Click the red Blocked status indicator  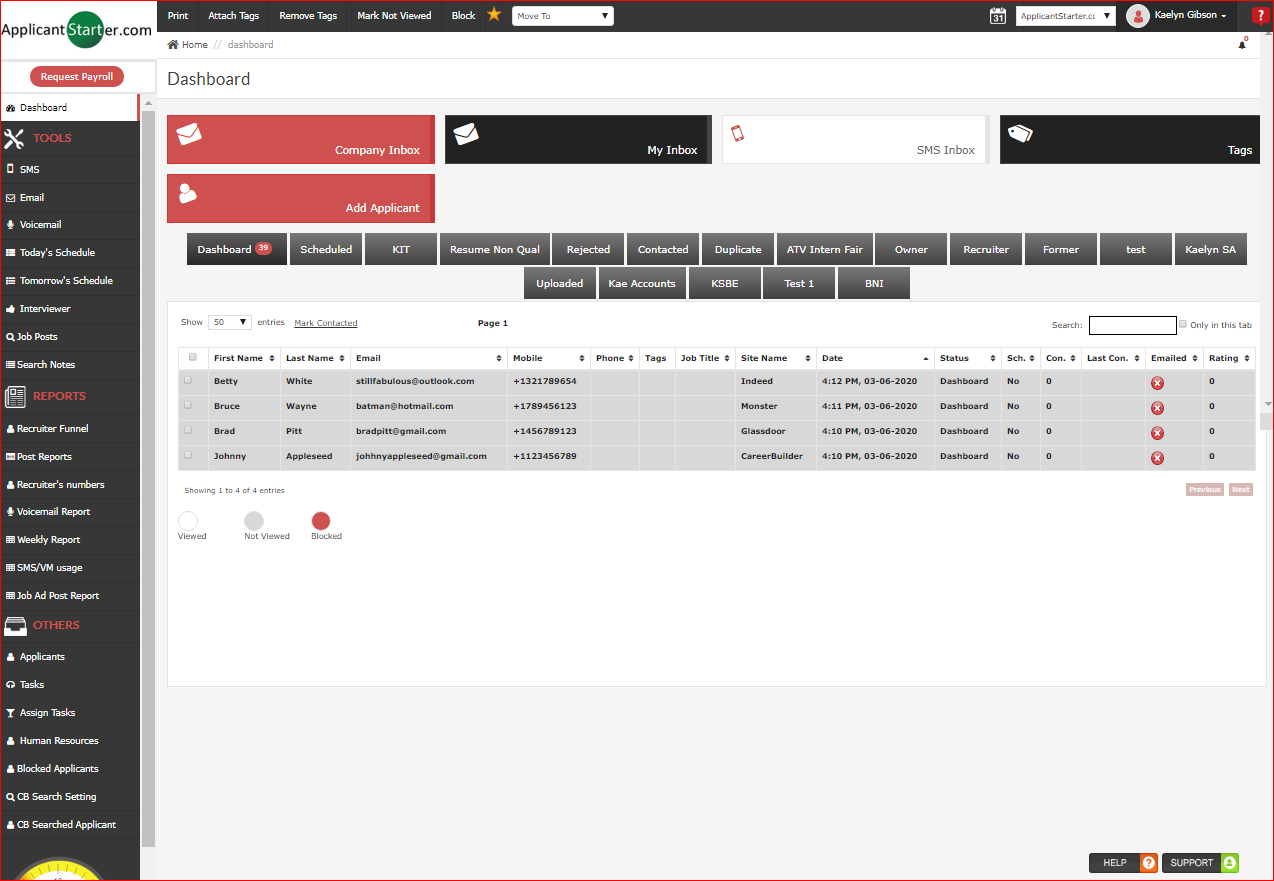(x=321, y=522)
